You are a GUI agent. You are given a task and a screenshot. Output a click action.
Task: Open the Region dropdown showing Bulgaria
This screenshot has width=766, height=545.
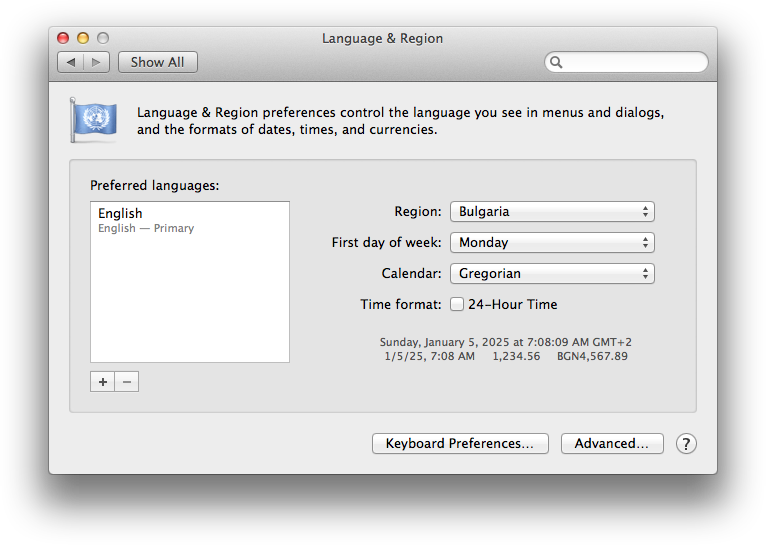tap(552, 212)
